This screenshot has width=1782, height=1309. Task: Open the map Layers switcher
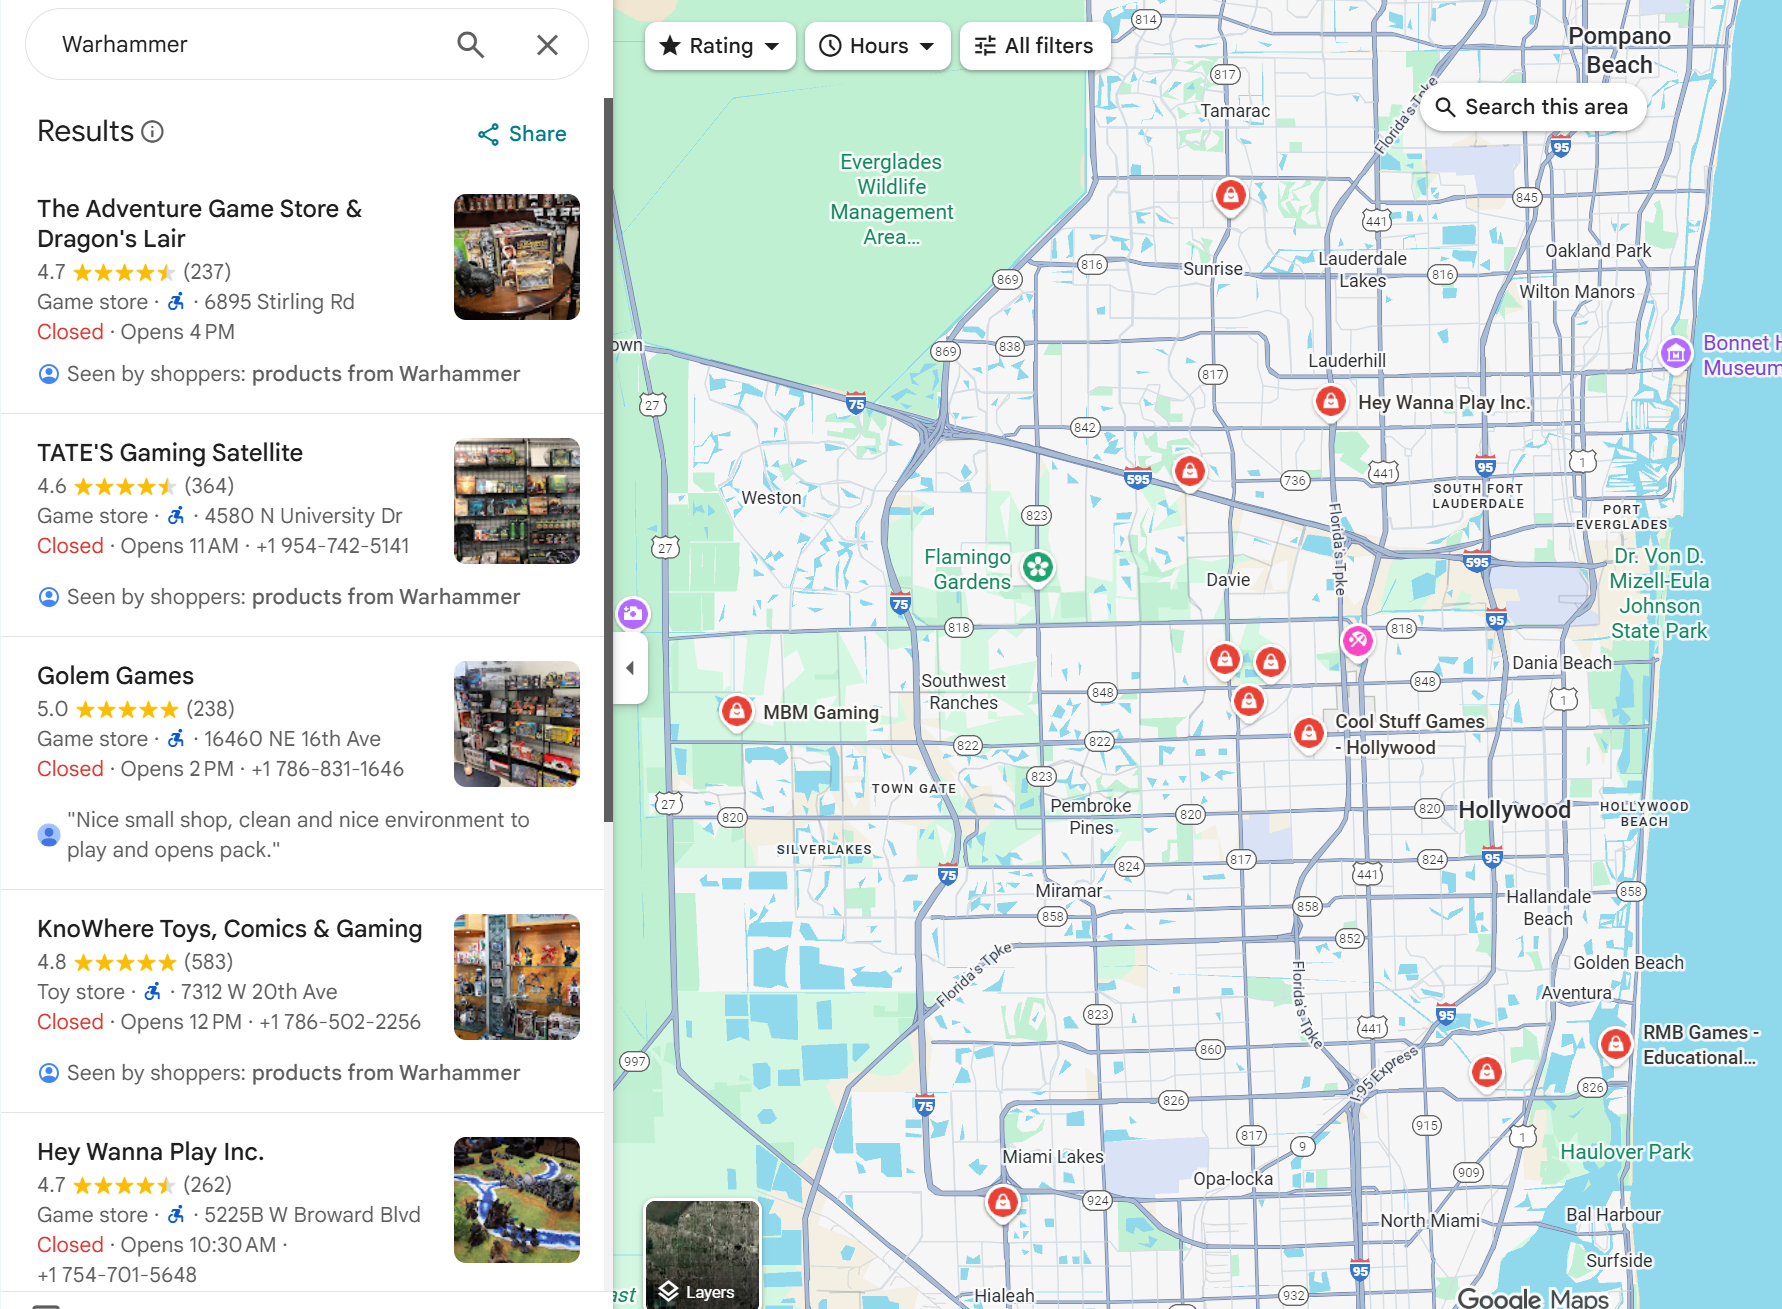[702, 1254]
